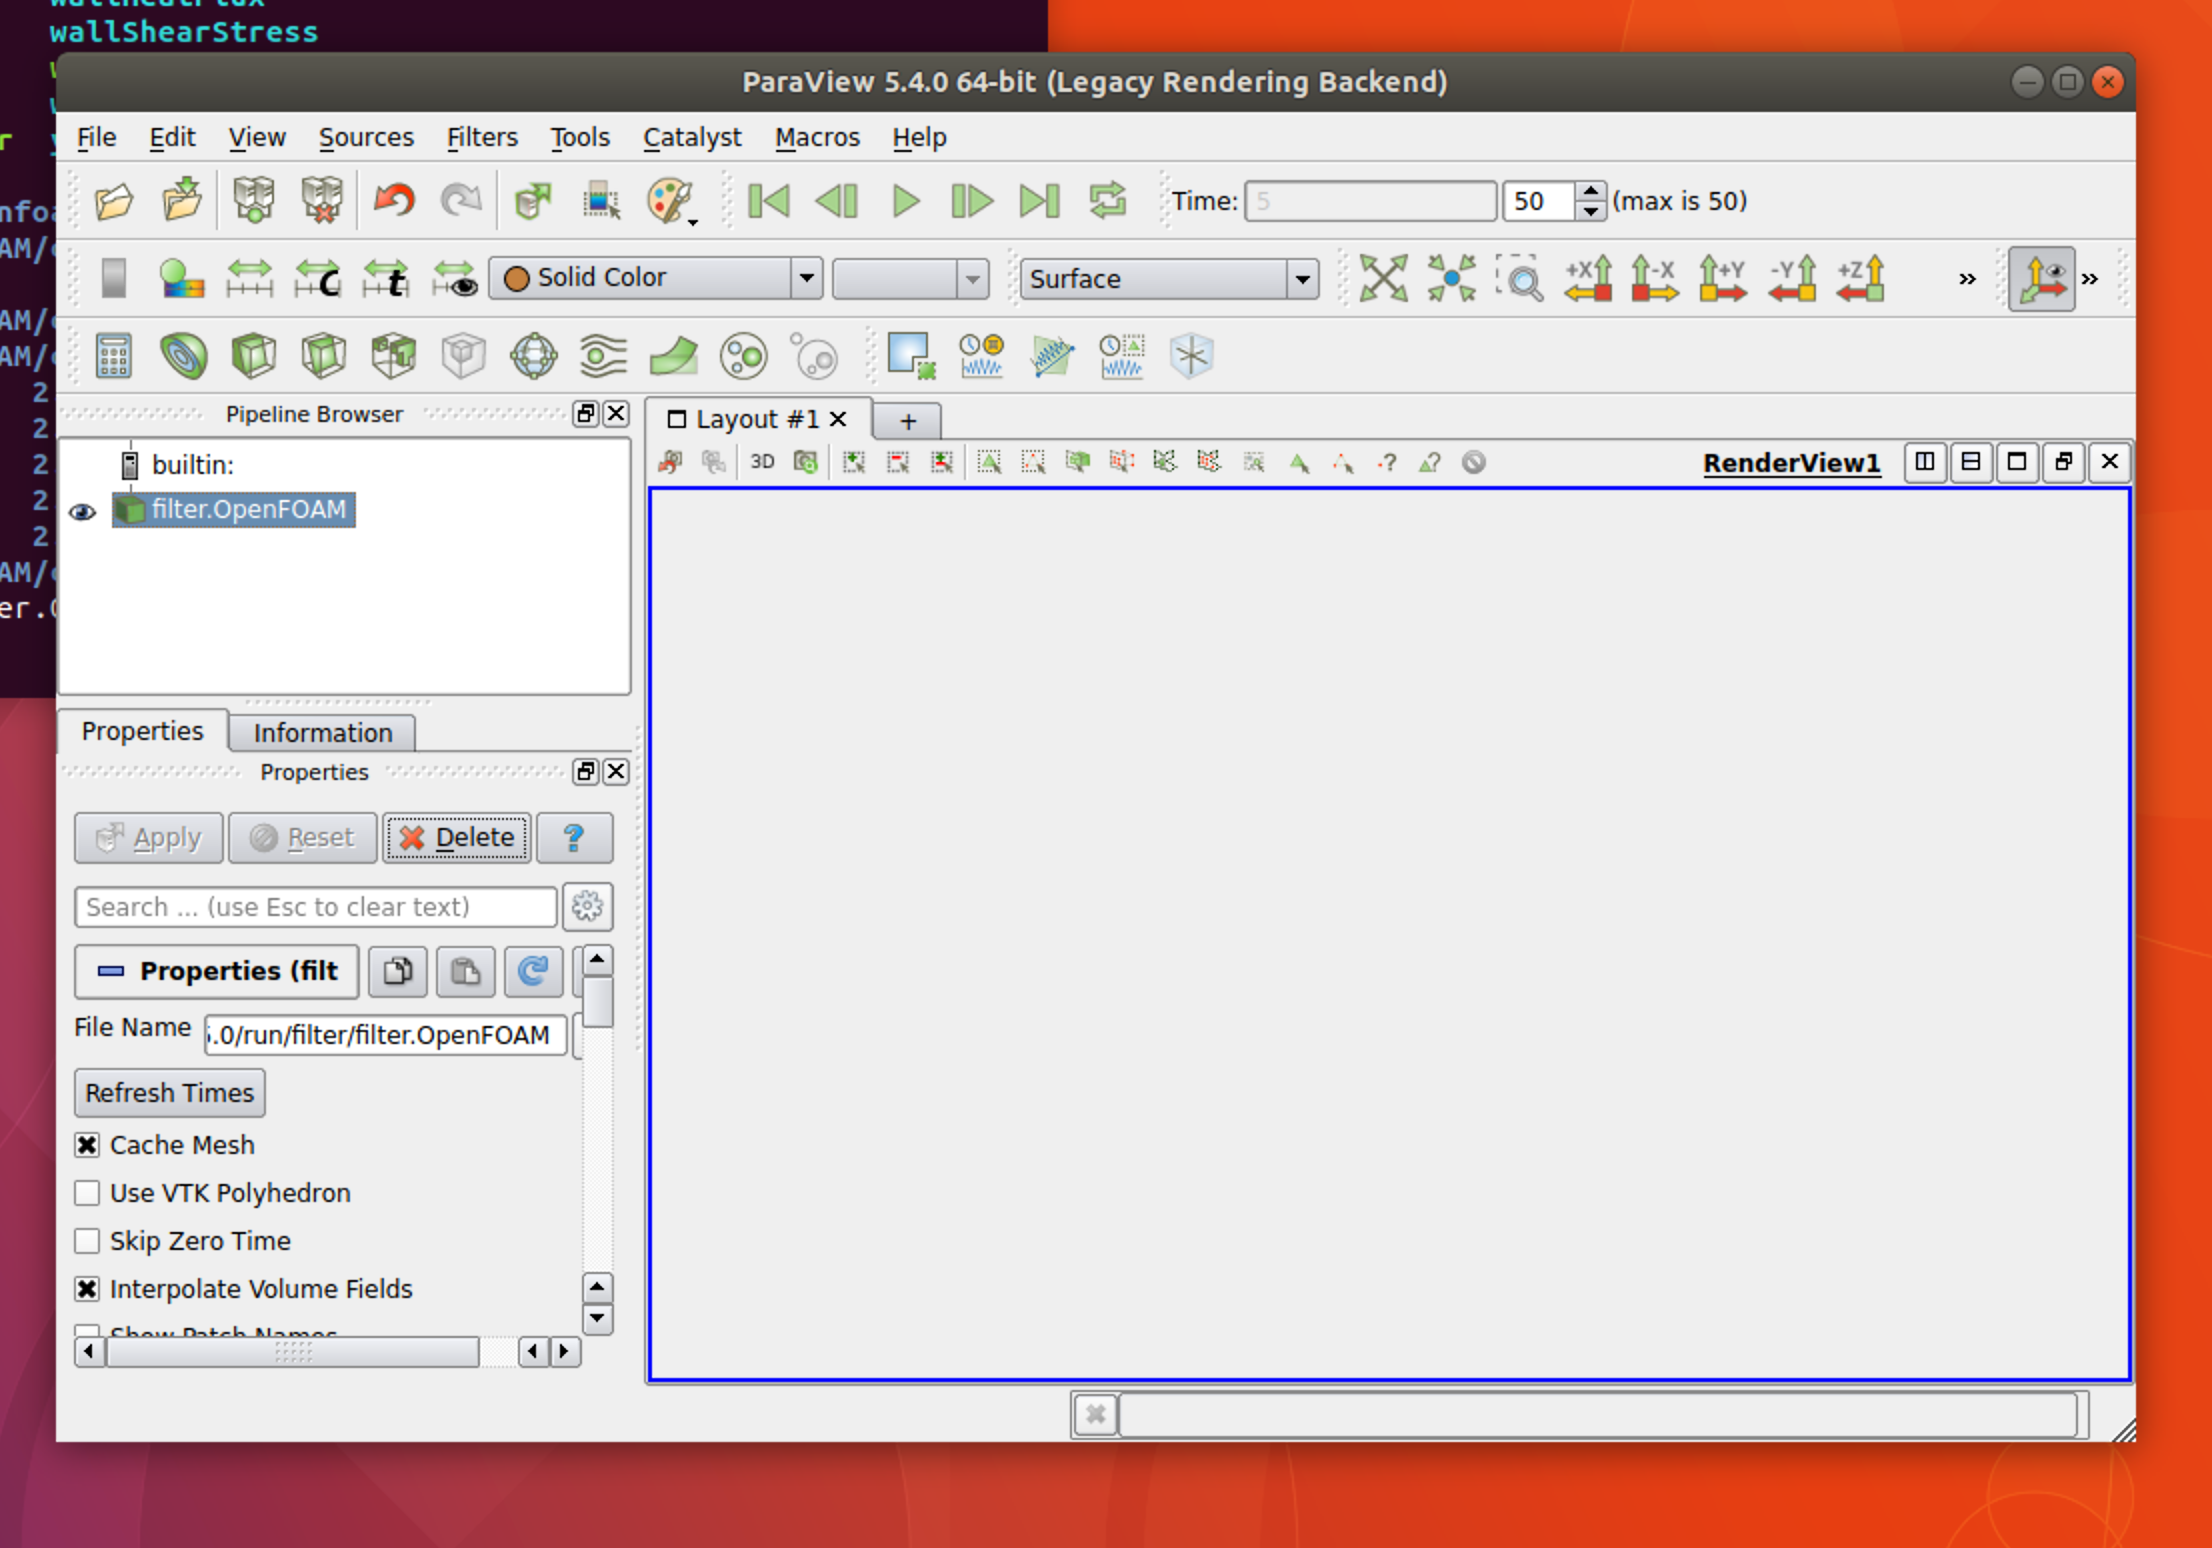
Task: Toggle the Cache Mesh checkbox
Action: click(x=87, y=1145)
